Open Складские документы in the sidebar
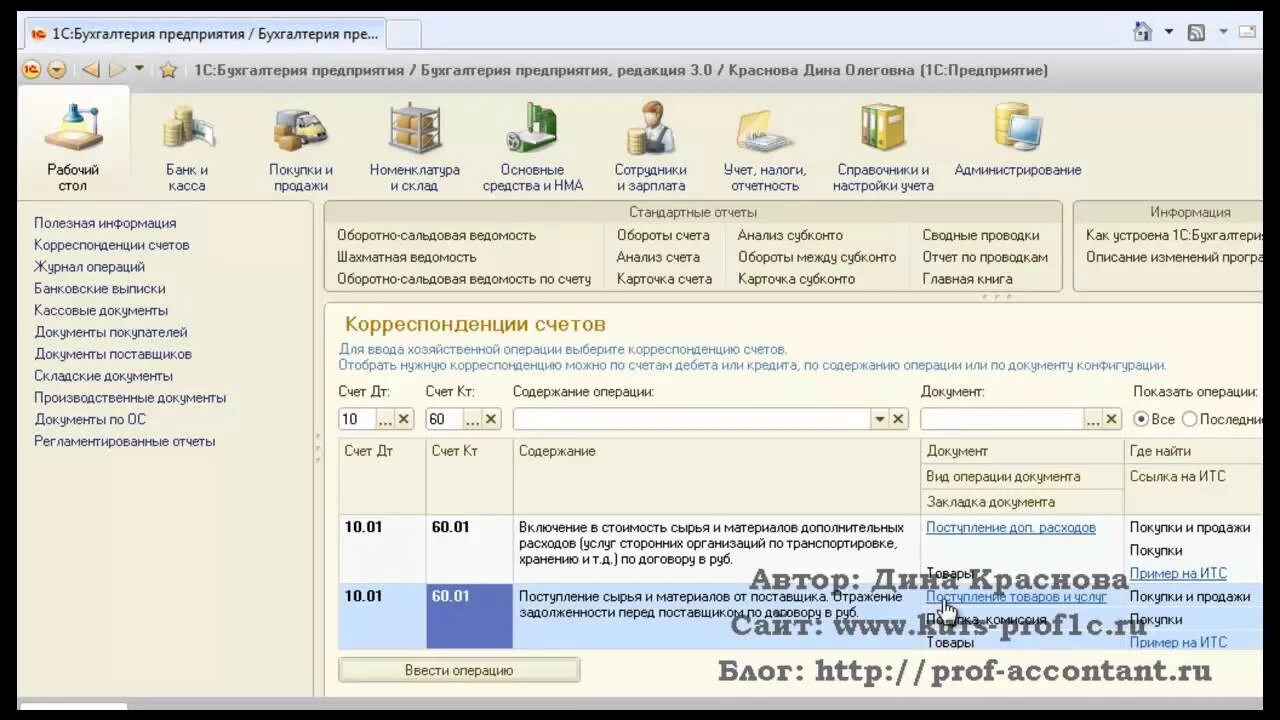 103,376
